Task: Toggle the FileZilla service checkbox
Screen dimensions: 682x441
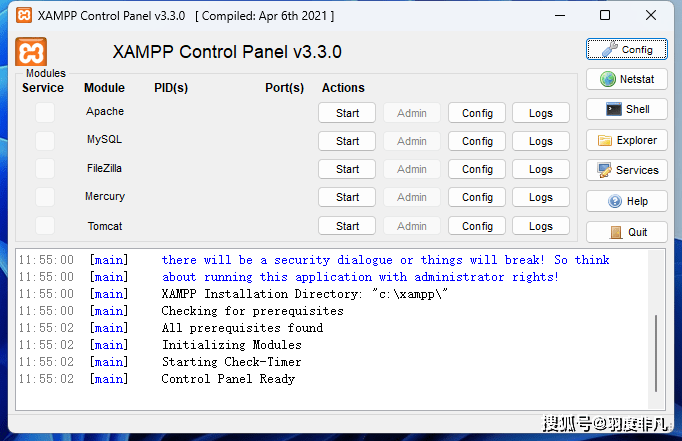Action: point(45,168)
